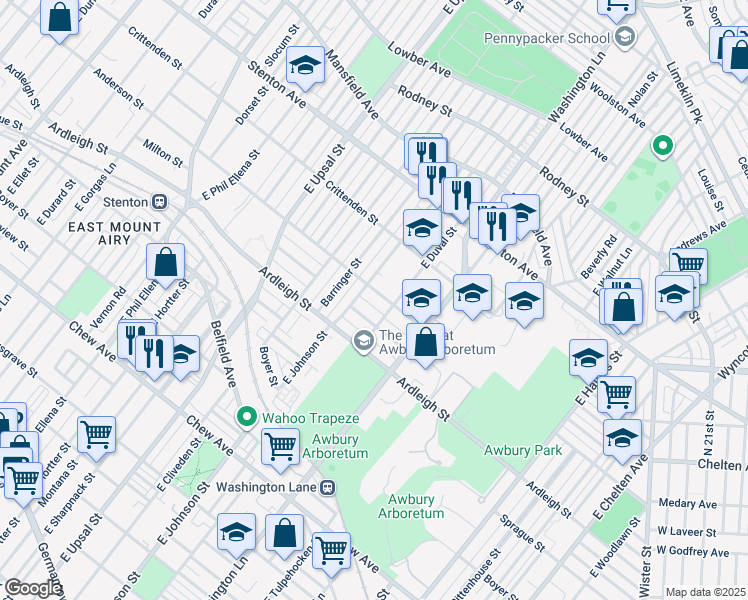748x600 pixels.
Task: Select the E Woodlawn St street label
Action: [616, 547]
